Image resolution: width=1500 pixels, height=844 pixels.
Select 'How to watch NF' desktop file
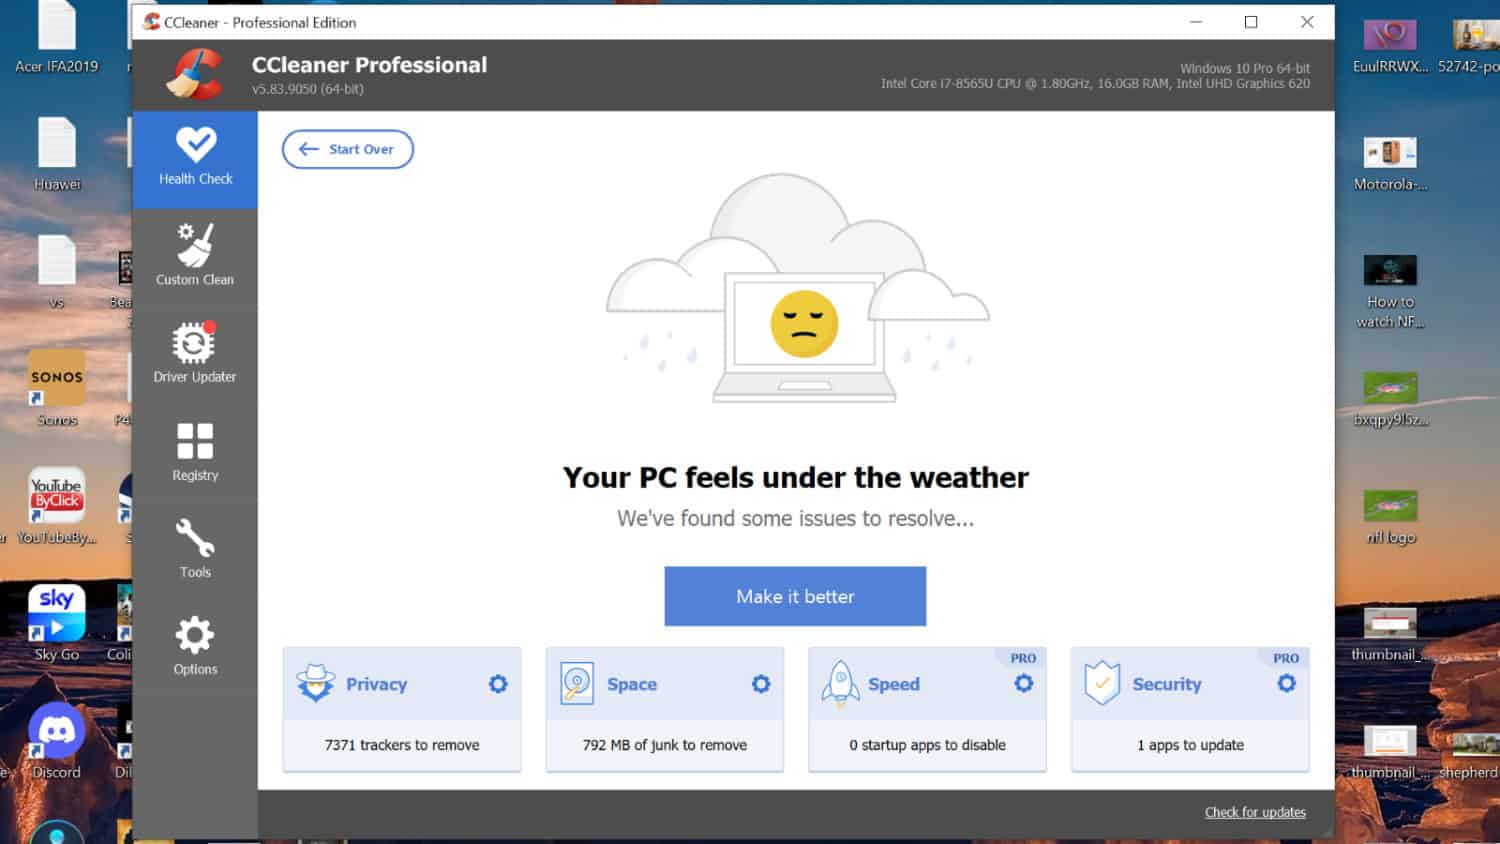pos(1390,290)
